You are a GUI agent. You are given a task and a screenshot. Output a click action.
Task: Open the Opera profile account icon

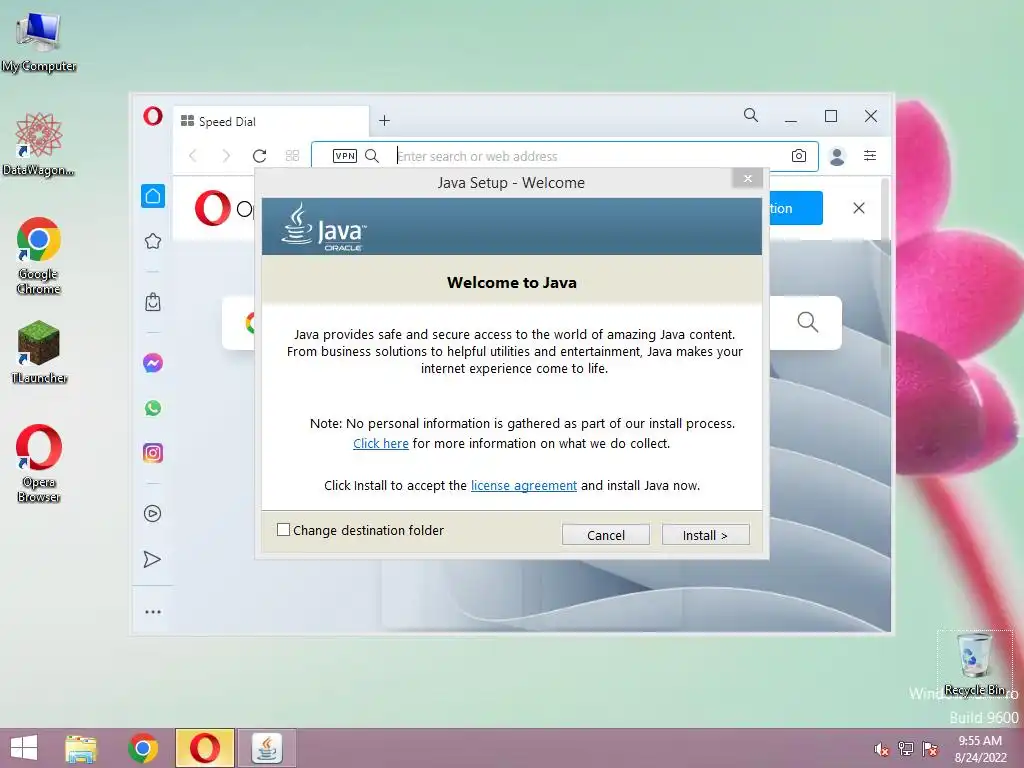click(x=837, y=156)
